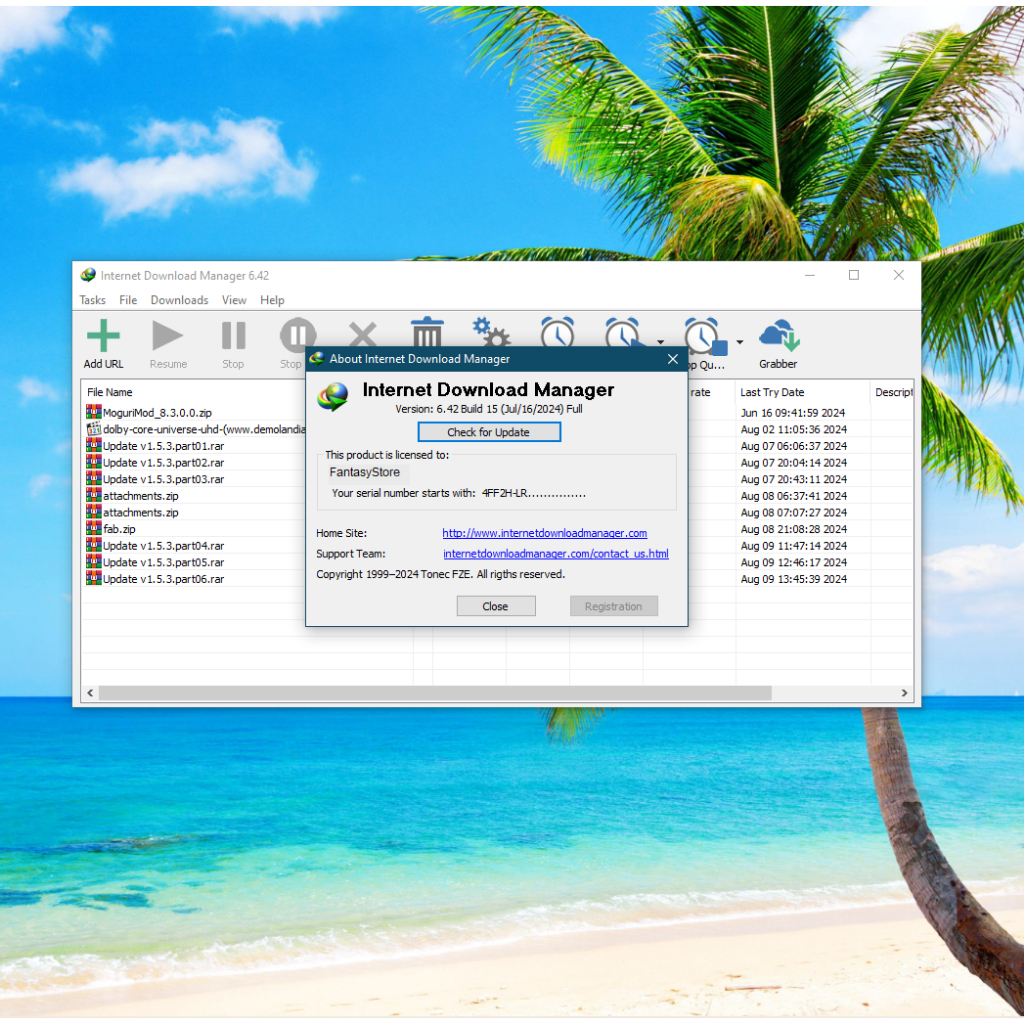
Task: Click the horizontal scrollbar's left arrow
Action: (x=90, y=692)
